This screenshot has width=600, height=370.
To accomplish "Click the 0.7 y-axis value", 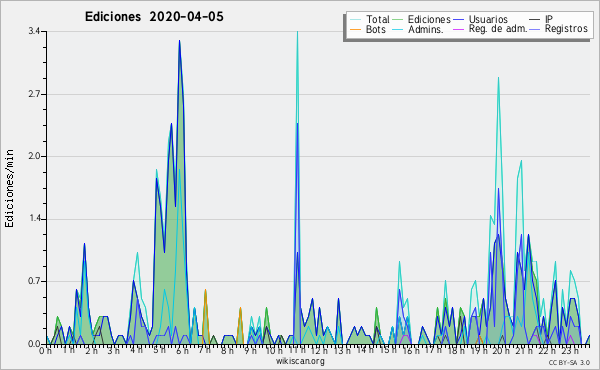I will 34,282.
